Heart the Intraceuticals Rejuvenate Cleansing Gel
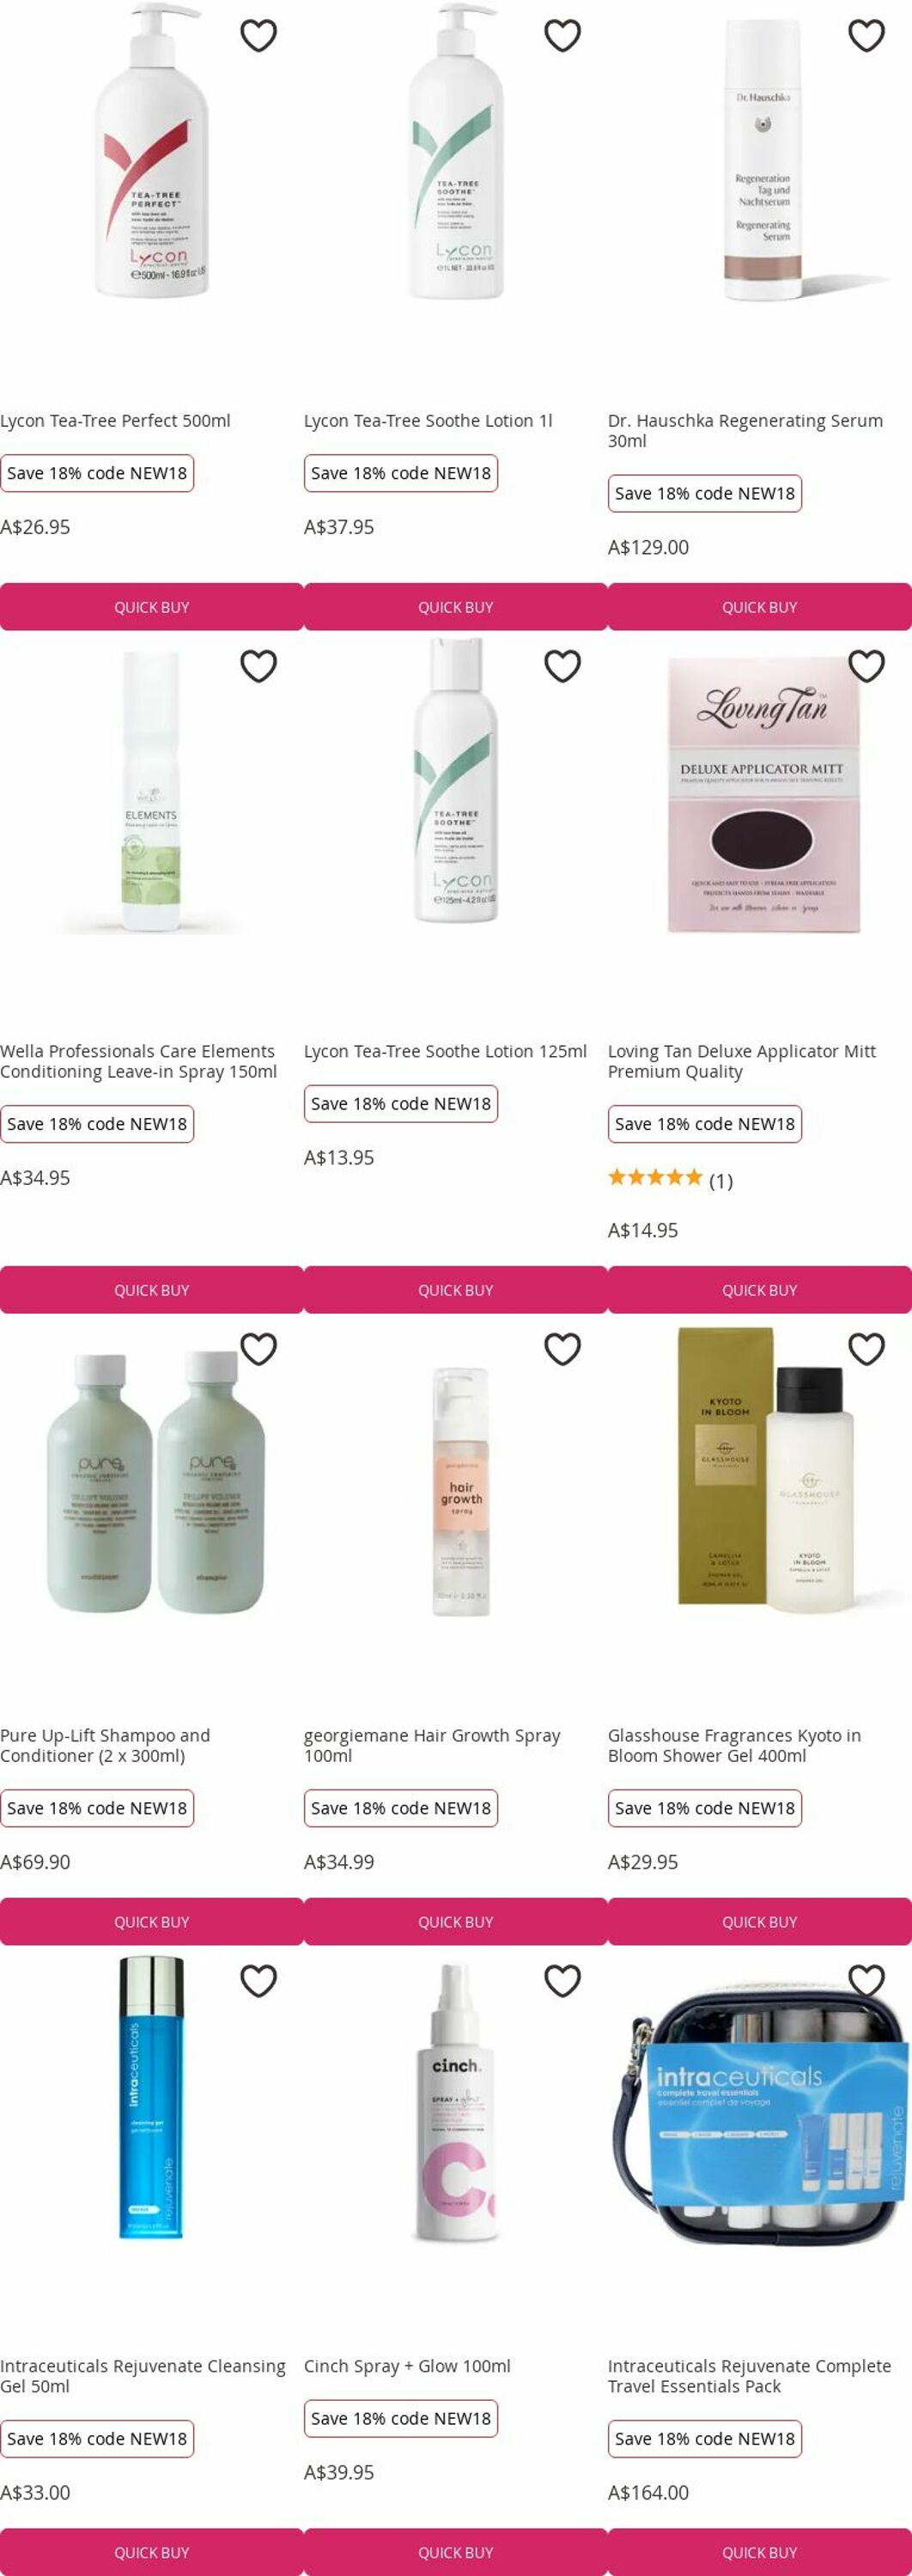 point(258,1980)
